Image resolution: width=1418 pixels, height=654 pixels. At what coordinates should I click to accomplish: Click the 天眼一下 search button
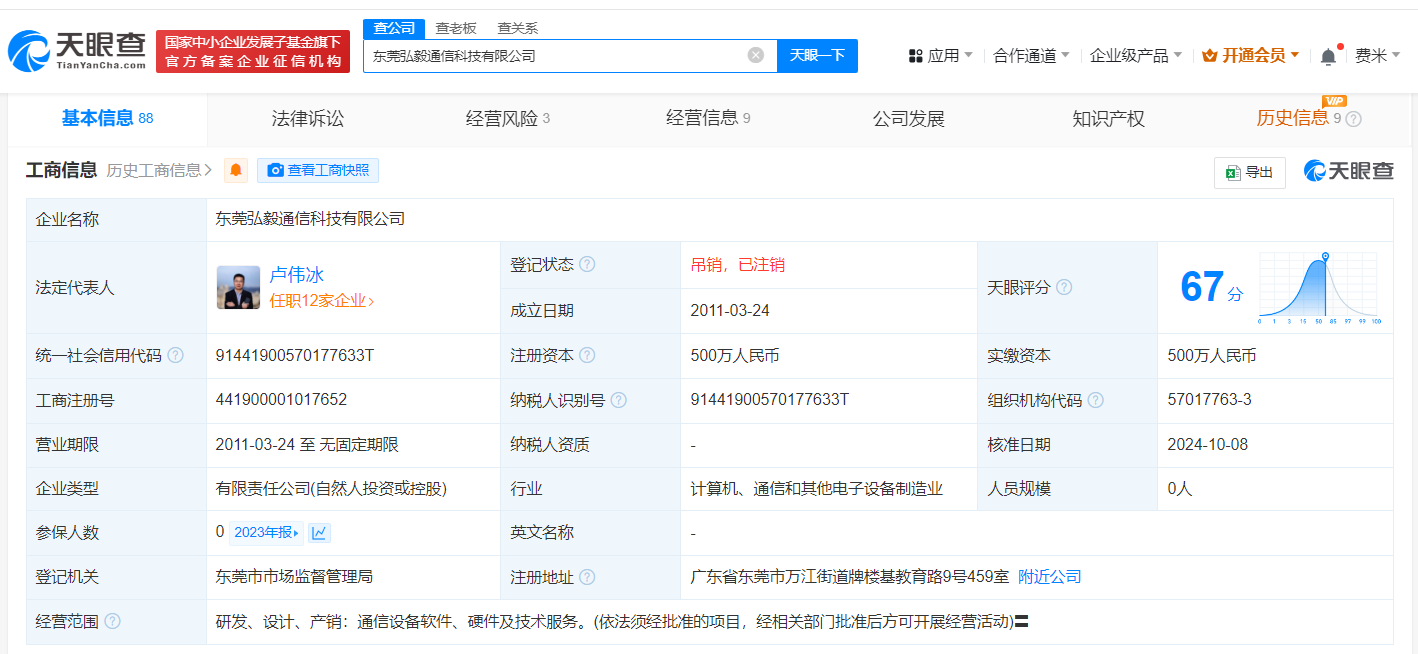(817, 56)
